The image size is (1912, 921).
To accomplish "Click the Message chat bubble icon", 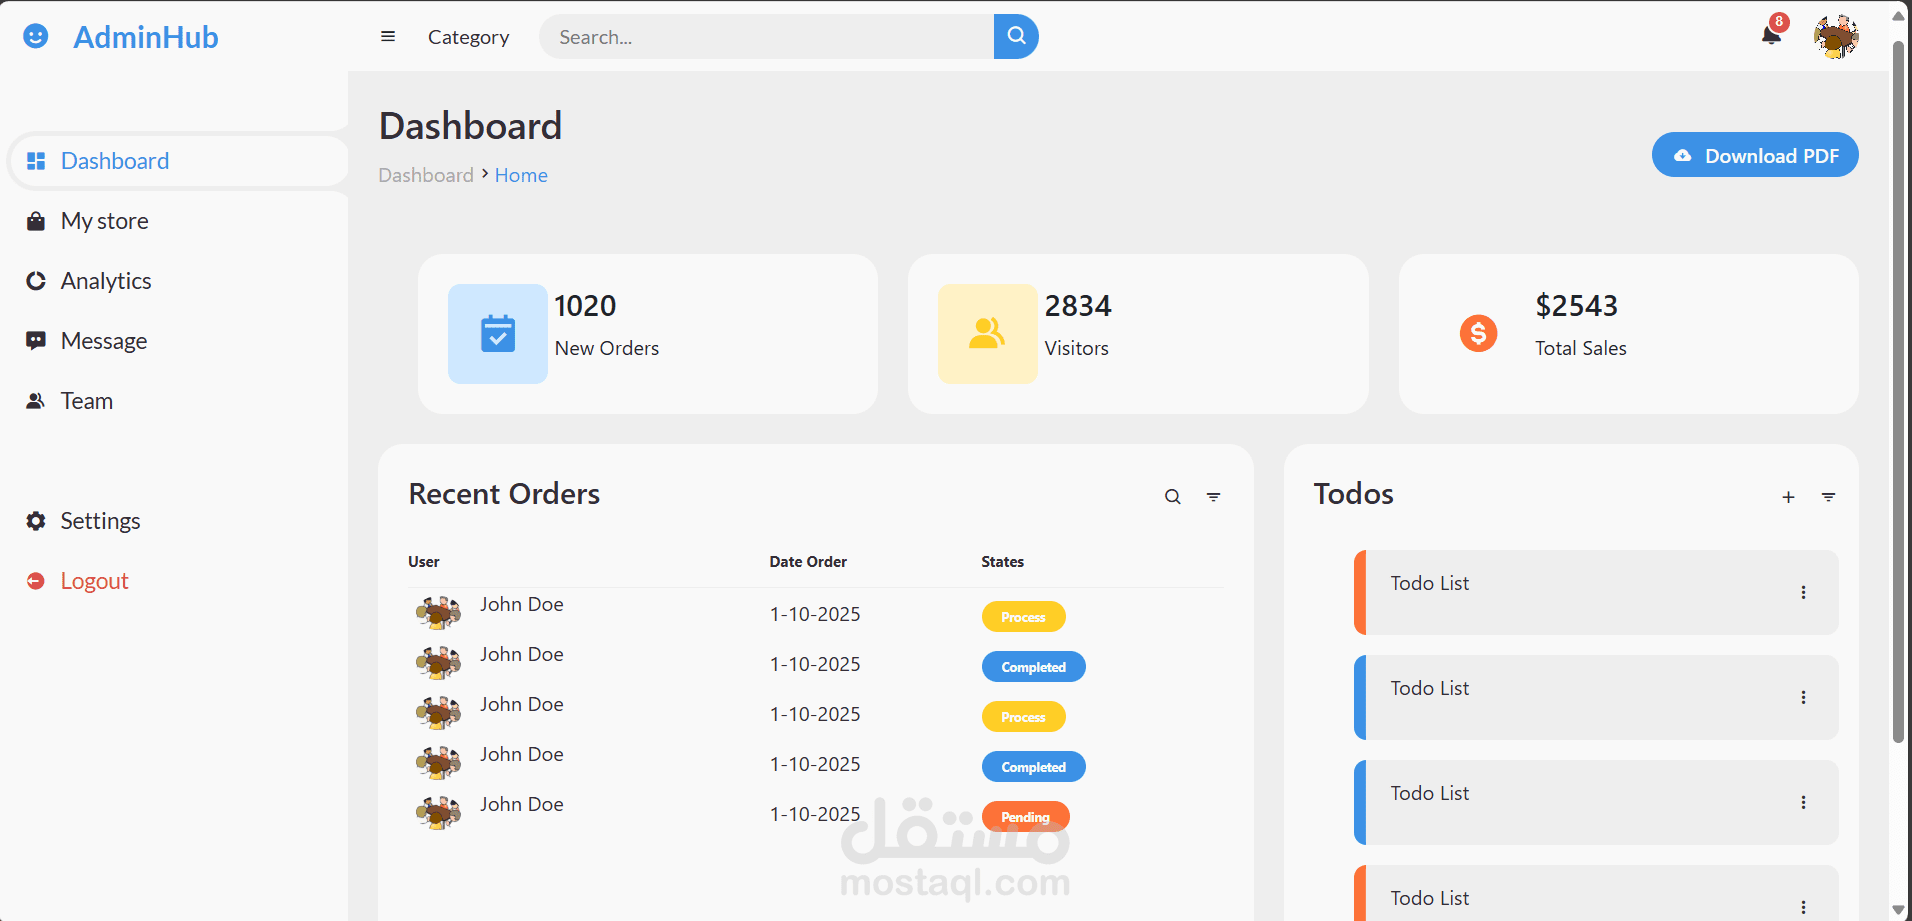I will 36,341.
